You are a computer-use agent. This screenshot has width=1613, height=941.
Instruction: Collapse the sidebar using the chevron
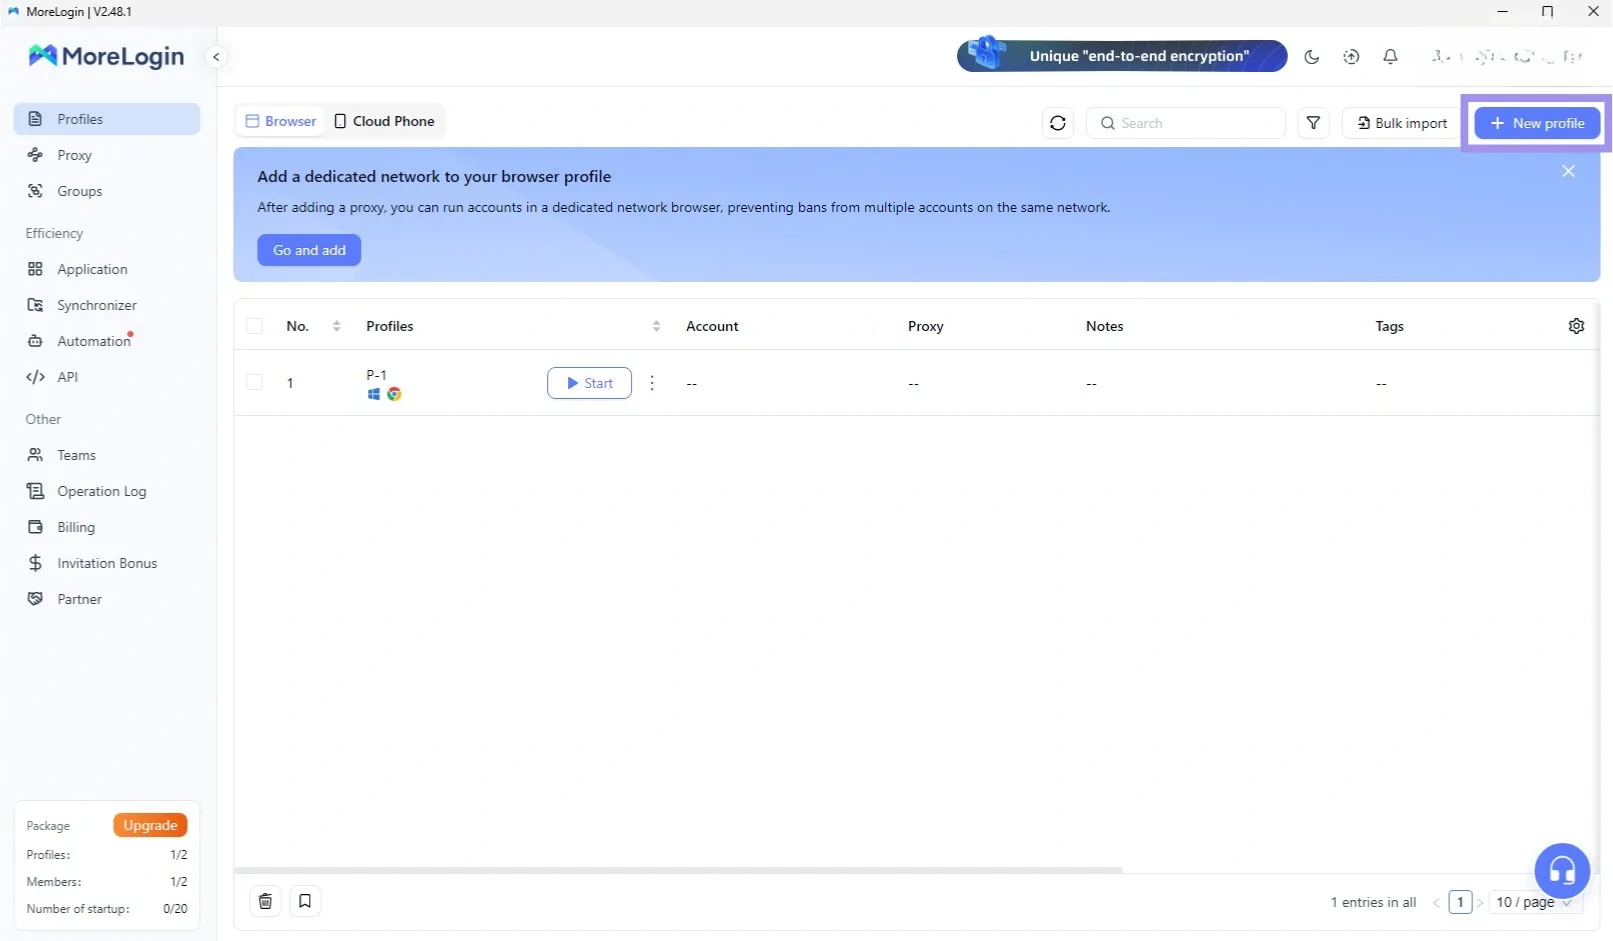(x=216, y=57)
